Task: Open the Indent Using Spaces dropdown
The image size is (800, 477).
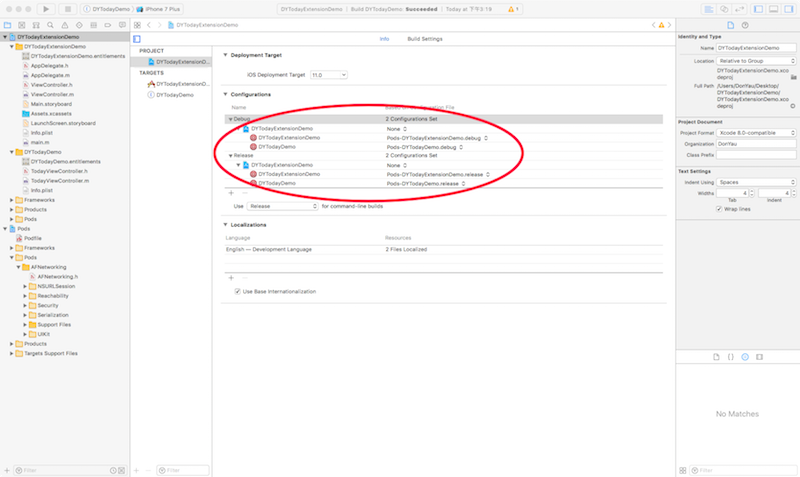Action: [756, 182]
